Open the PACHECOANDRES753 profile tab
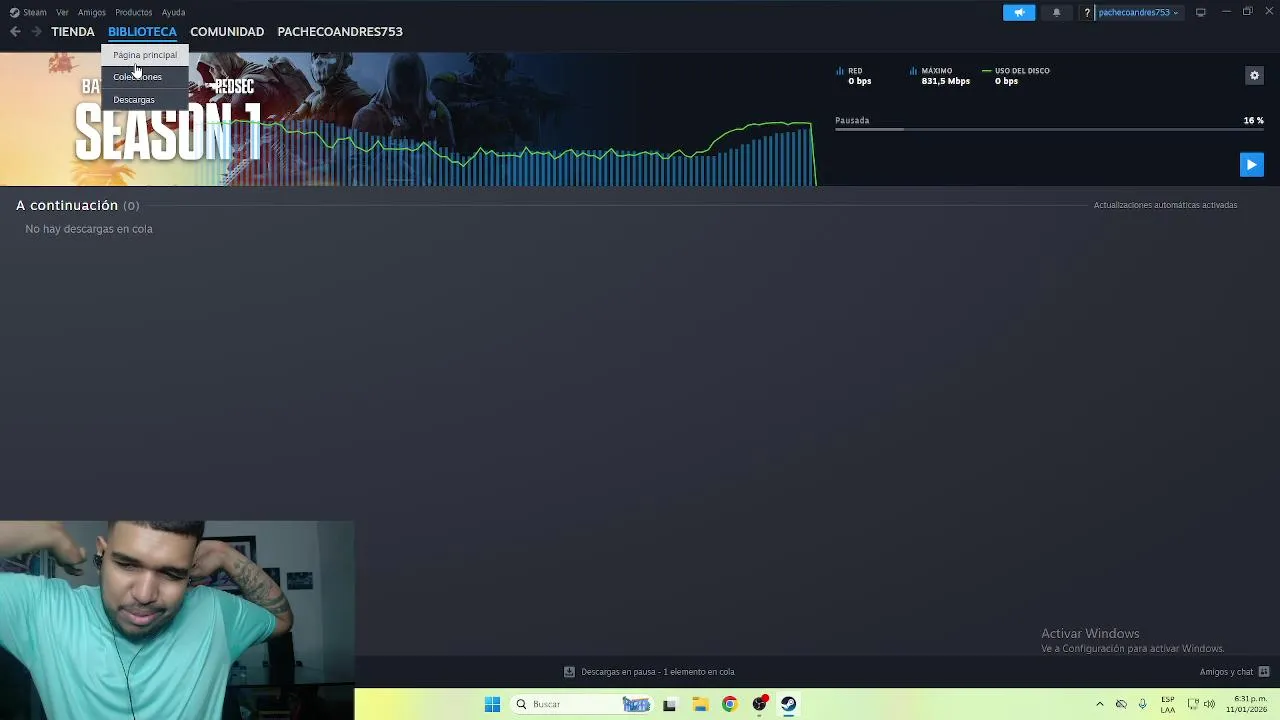This screenshot has width=1280, height=720. pos(340,32)
